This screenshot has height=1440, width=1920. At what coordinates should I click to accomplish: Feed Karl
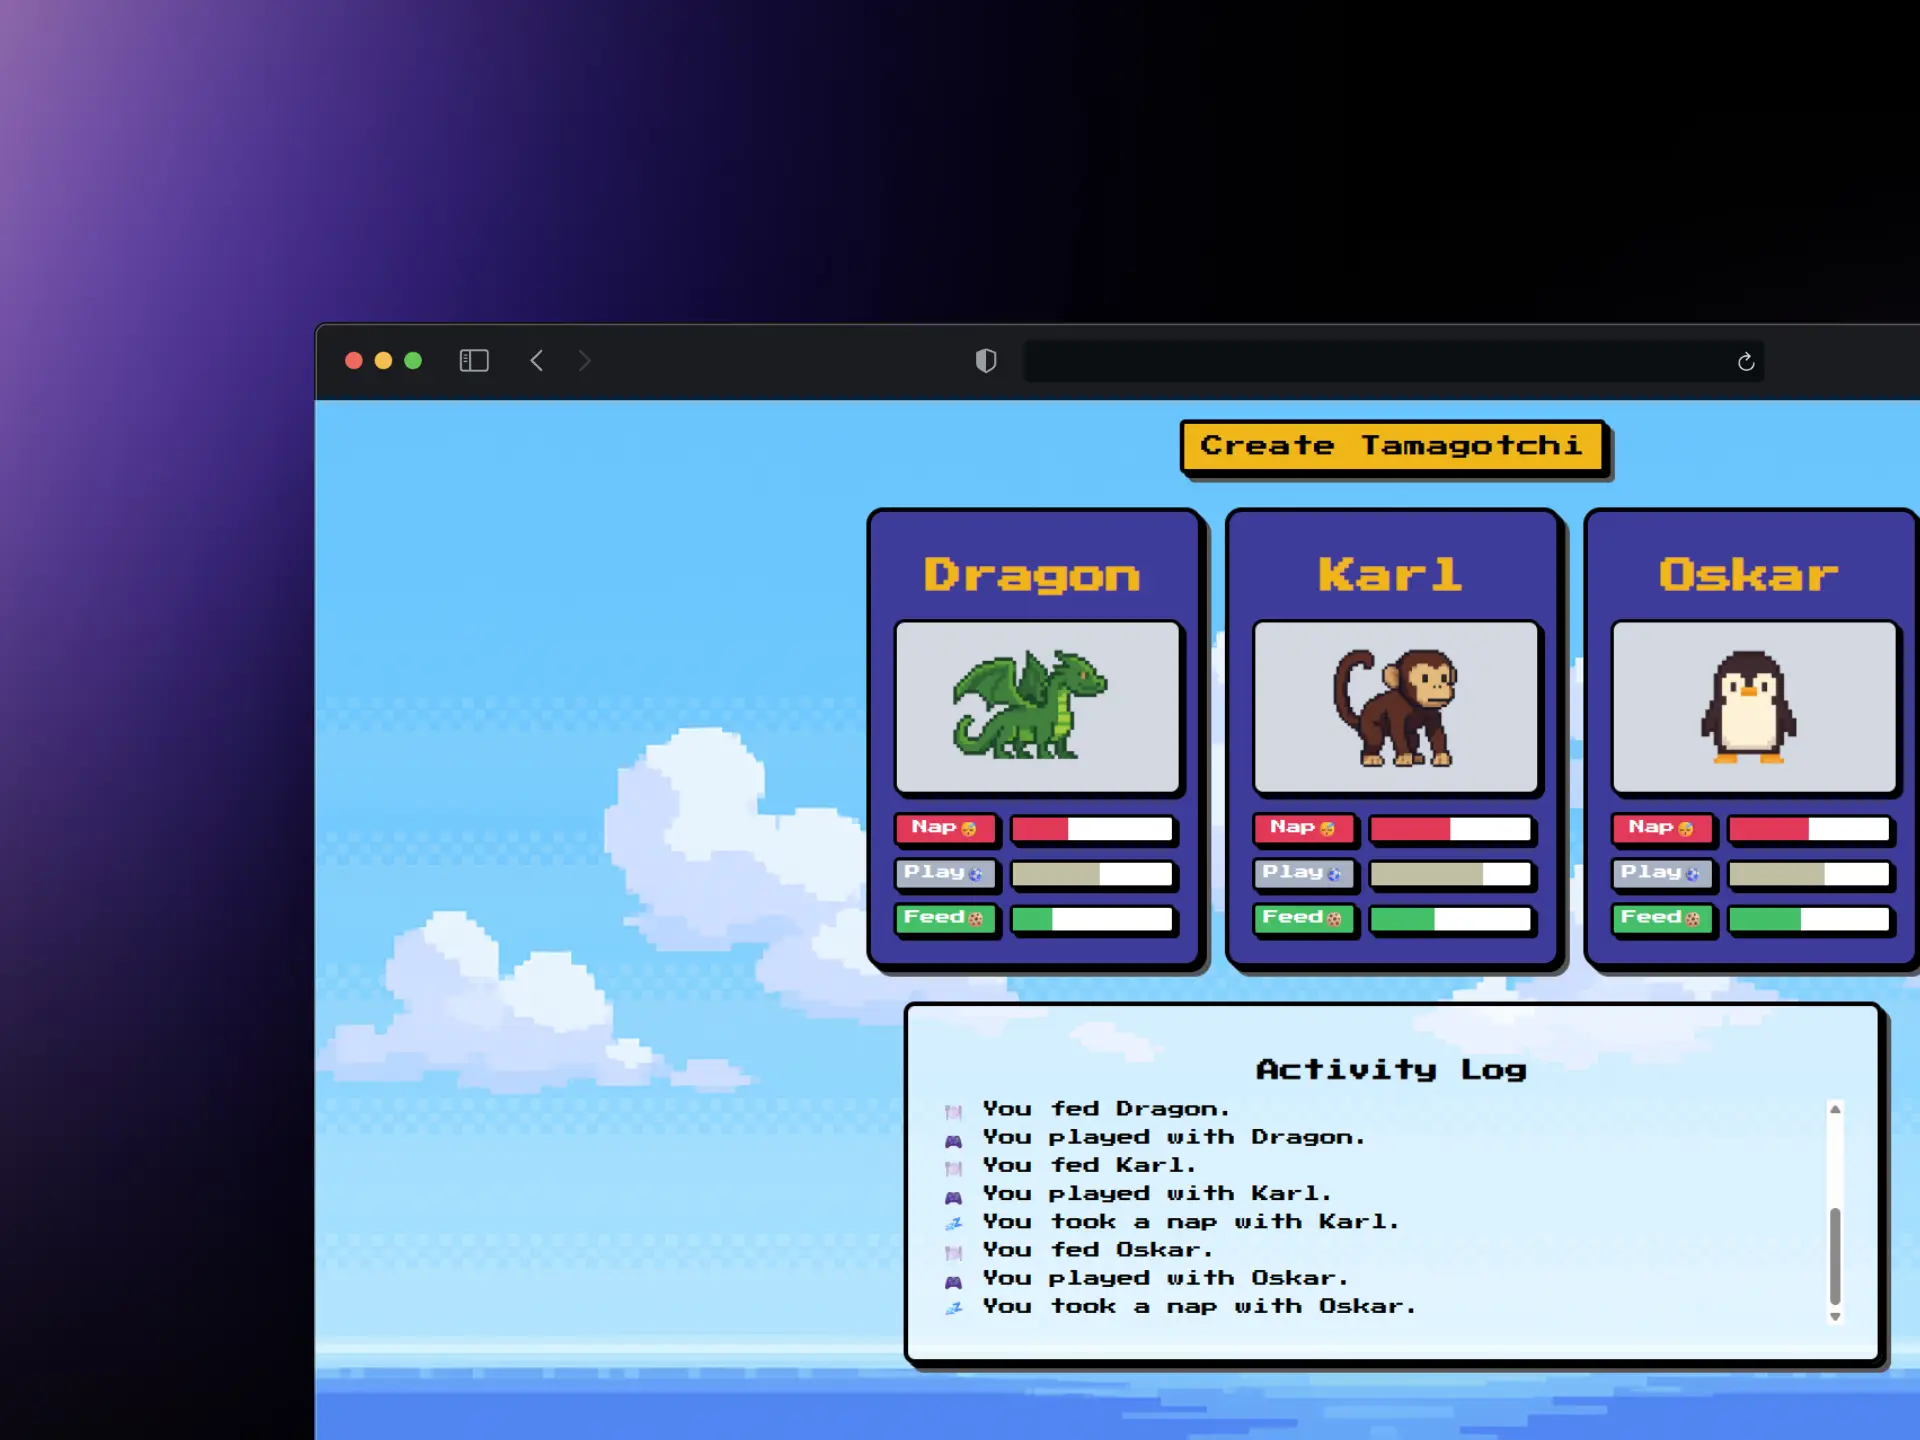point(1304,918)
